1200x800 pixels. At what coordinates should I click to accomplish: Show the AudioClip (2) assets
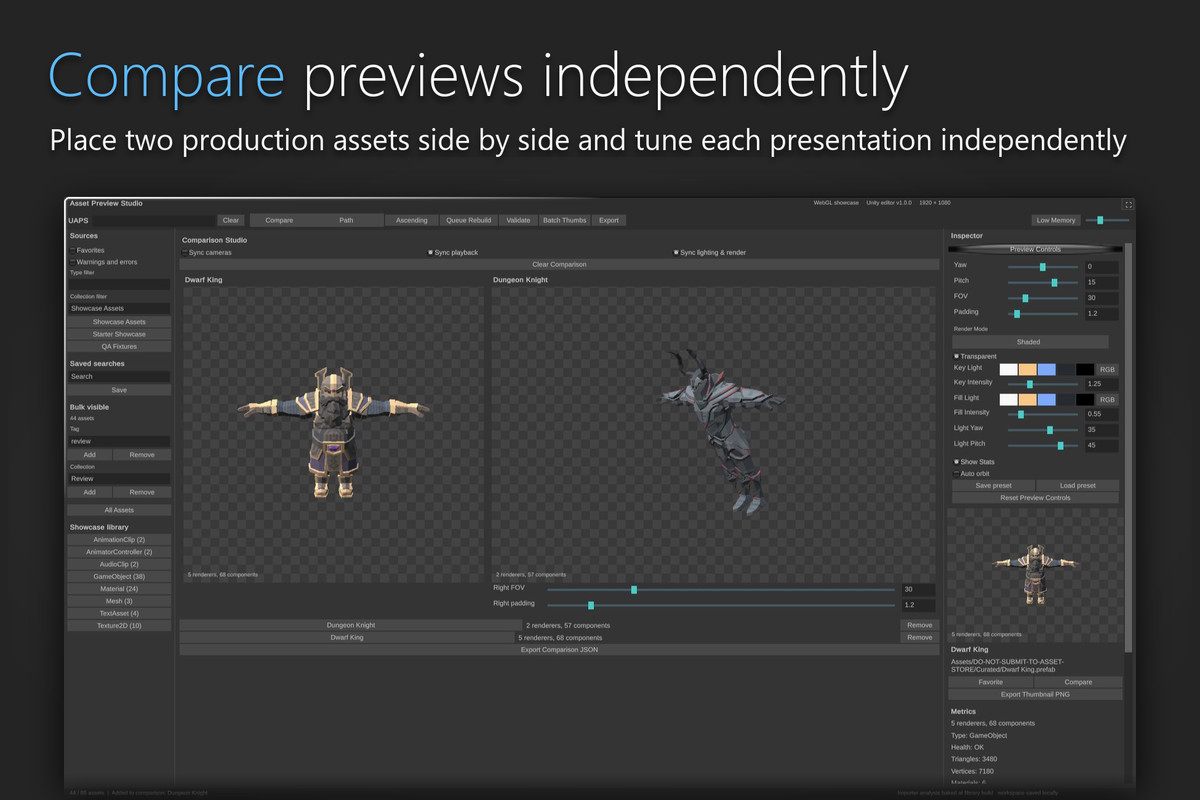(119, 564)
